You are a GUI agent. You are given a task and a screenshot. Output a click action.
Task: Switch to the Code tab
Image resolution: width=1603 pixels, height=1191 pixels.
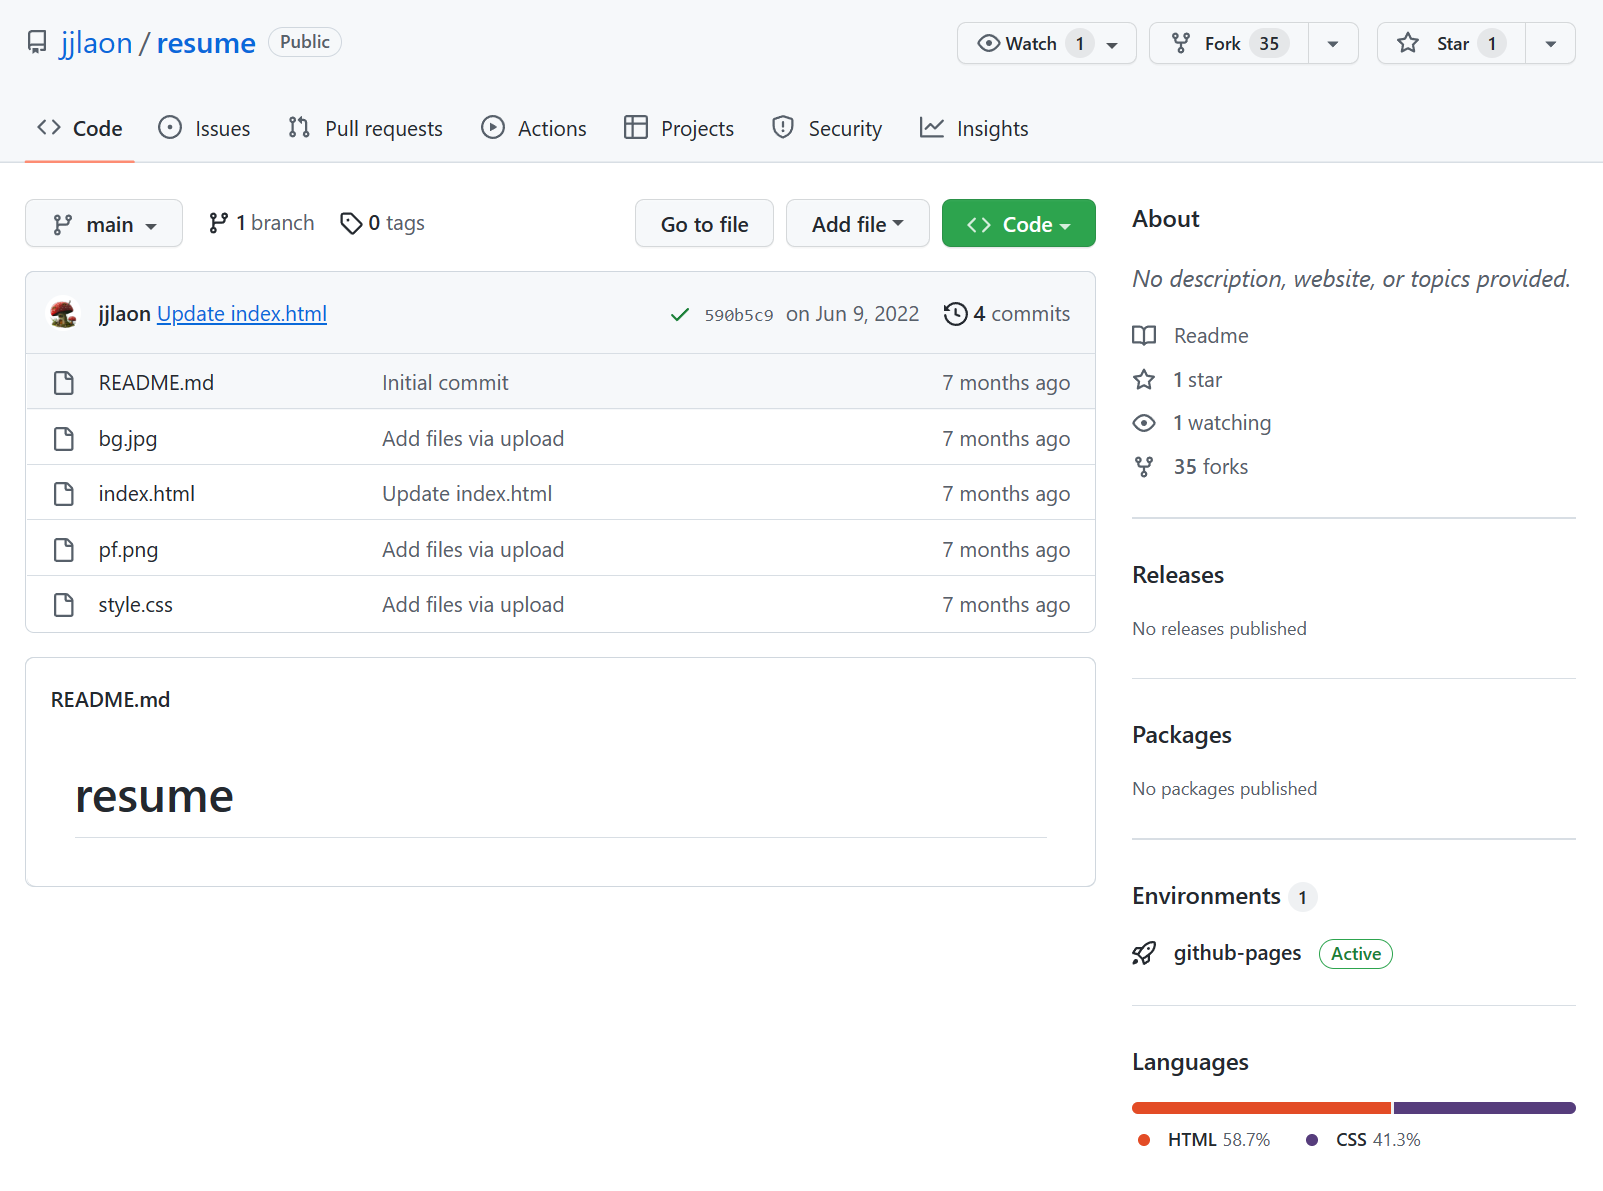(x=80, y=128)
